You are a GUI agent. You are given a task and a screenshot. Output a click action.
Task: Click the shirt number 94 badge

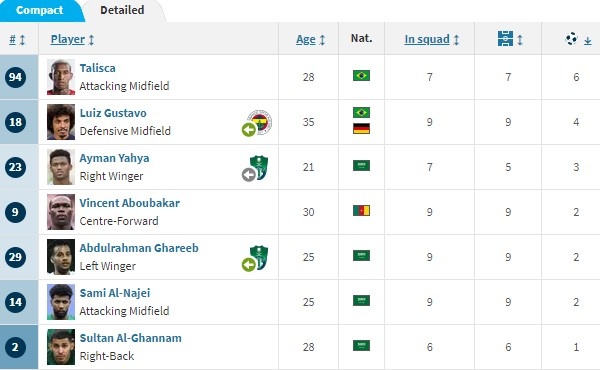pyautogui.click(x=15, y=77)
